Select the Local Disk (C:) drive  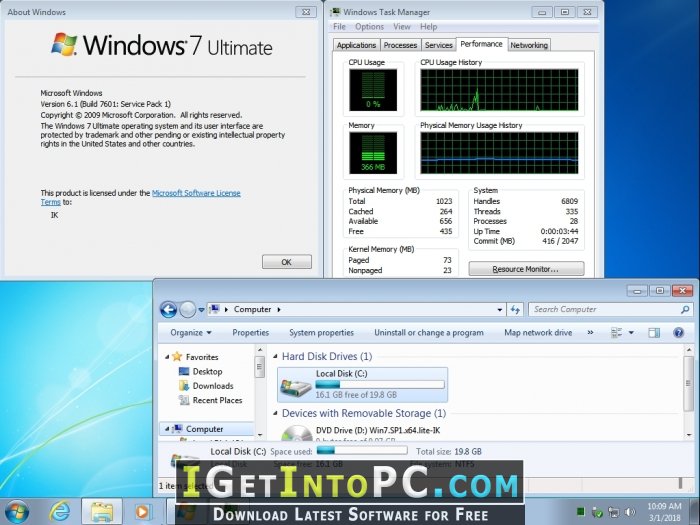[x=362, y=384]
